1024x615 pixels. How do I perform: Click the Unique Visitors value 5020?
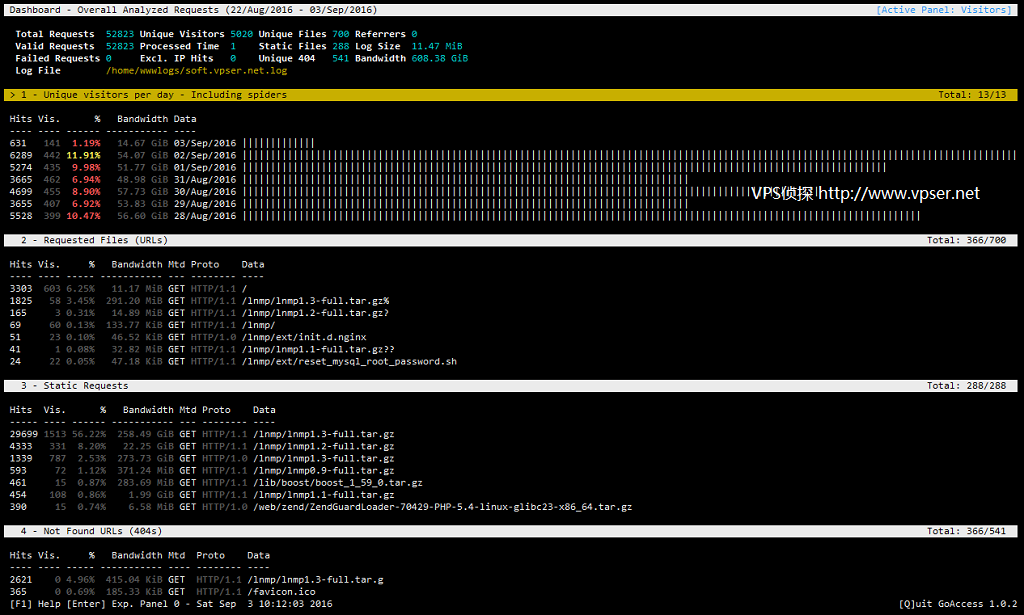(242, 34)
